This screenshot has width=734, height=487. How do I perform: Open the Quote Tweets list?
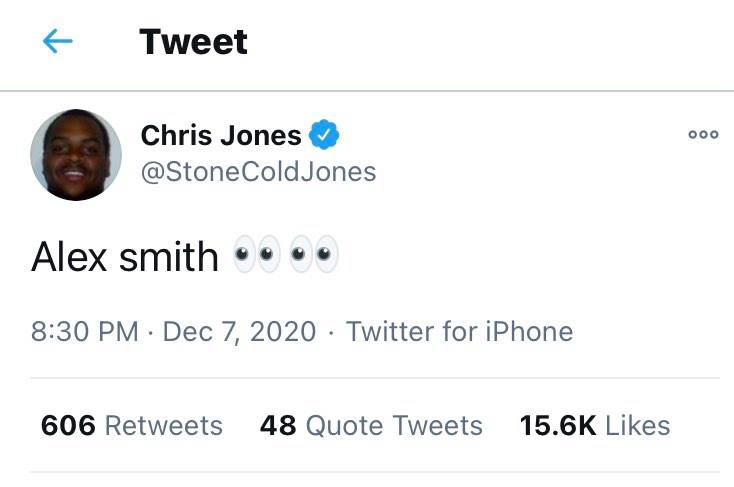pos(394,425)
